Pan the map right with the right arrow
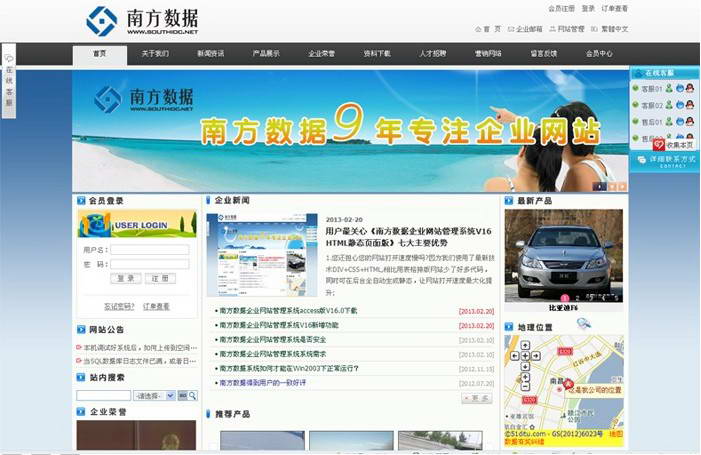Viewport: 701px width, 455px height. coord(536,356)
